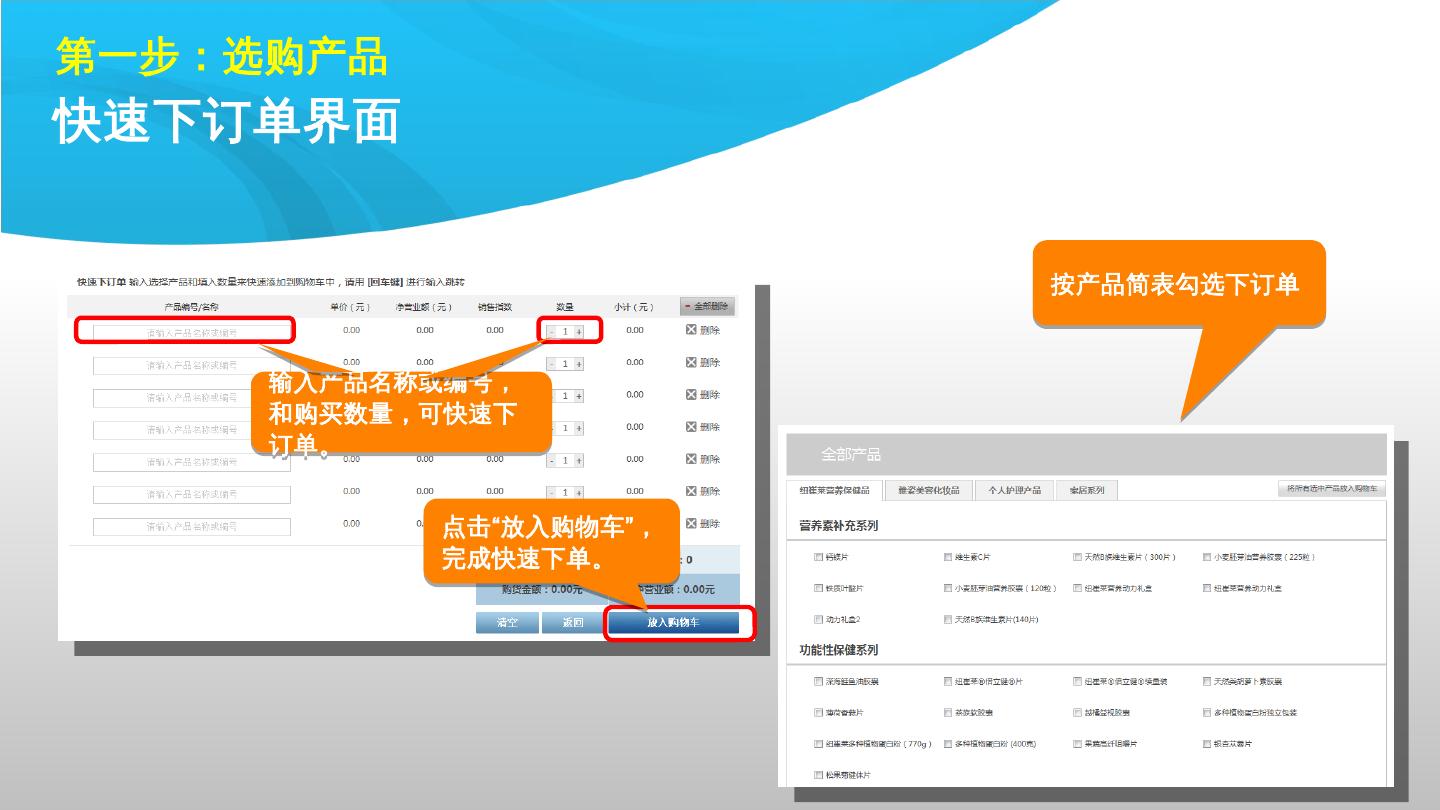The image size is (1440, 810).
Task: Increase quantity with plus in fifth order row
Action: click(579, 460)
